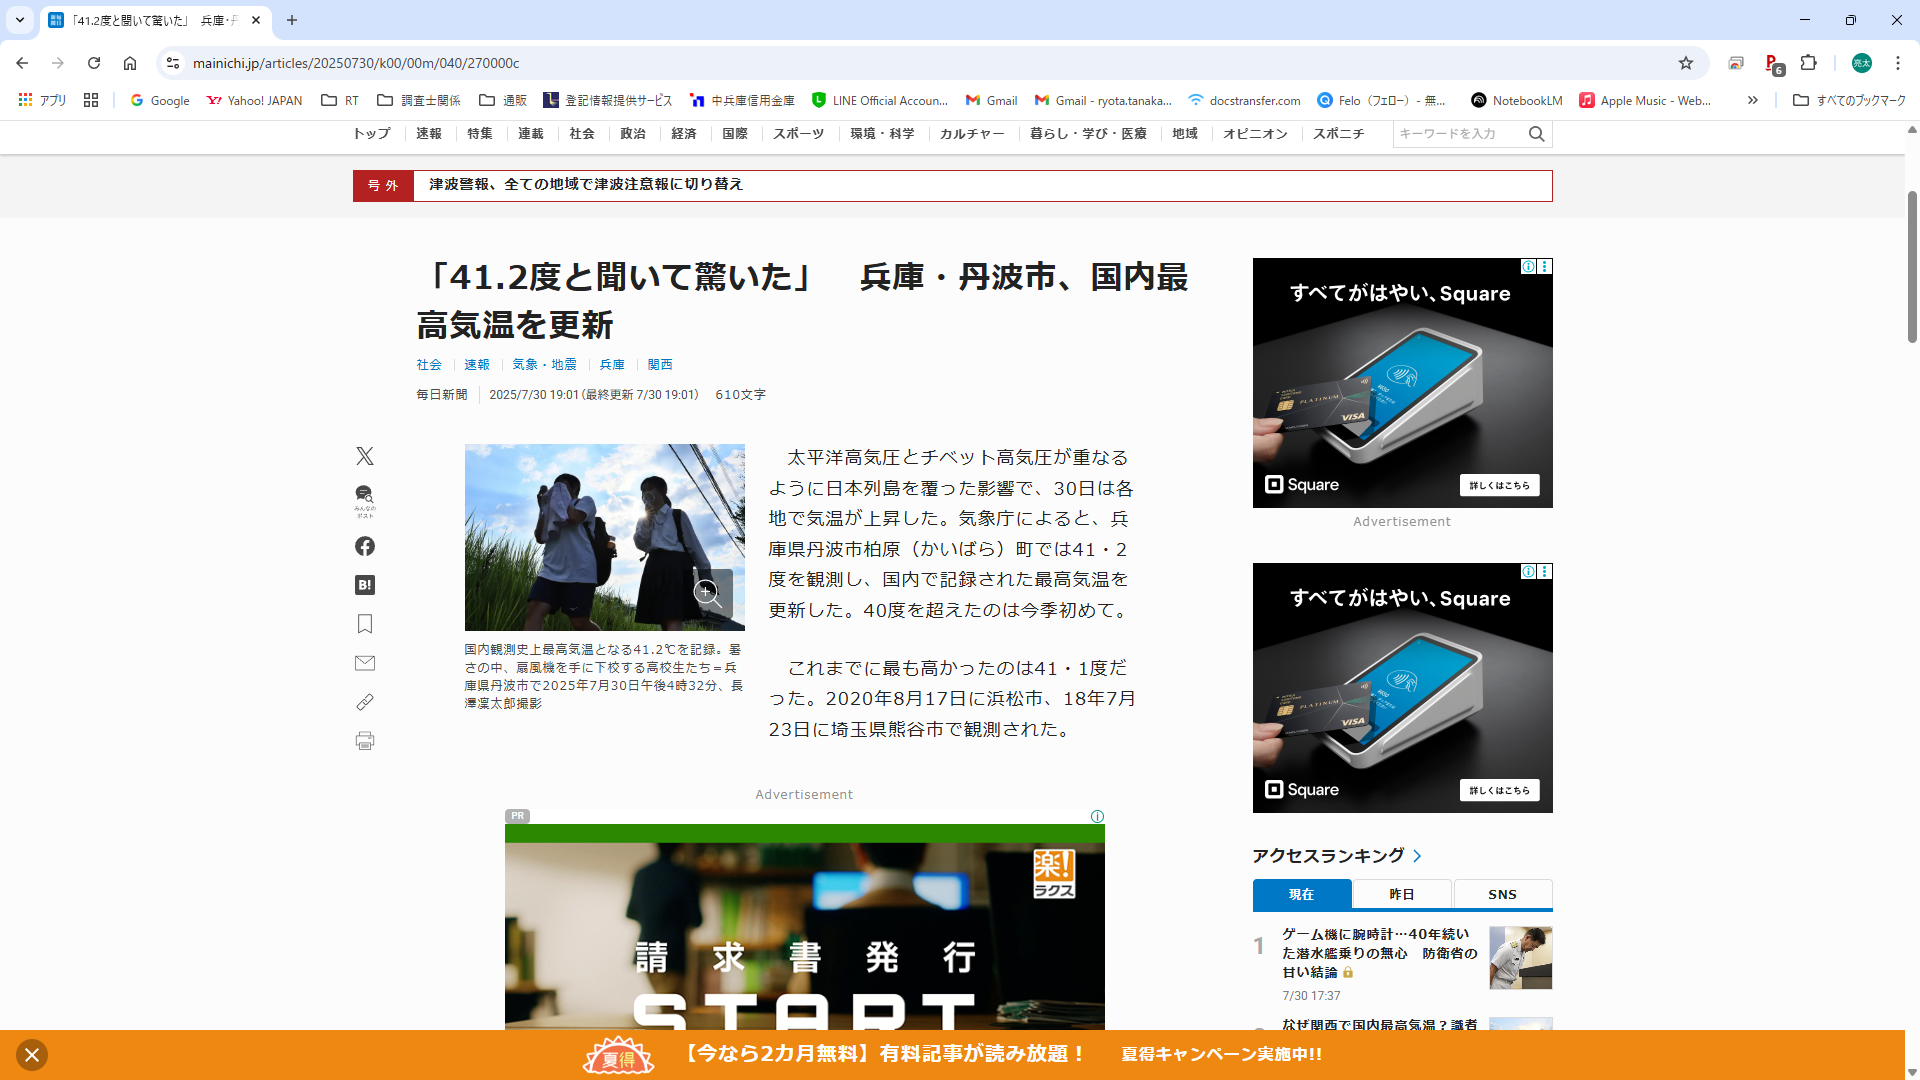The width and height of the screenshot is (1920, 1080).
Task: Dismiss orange campaign banner with X
Action: [x=32, y=1055]
